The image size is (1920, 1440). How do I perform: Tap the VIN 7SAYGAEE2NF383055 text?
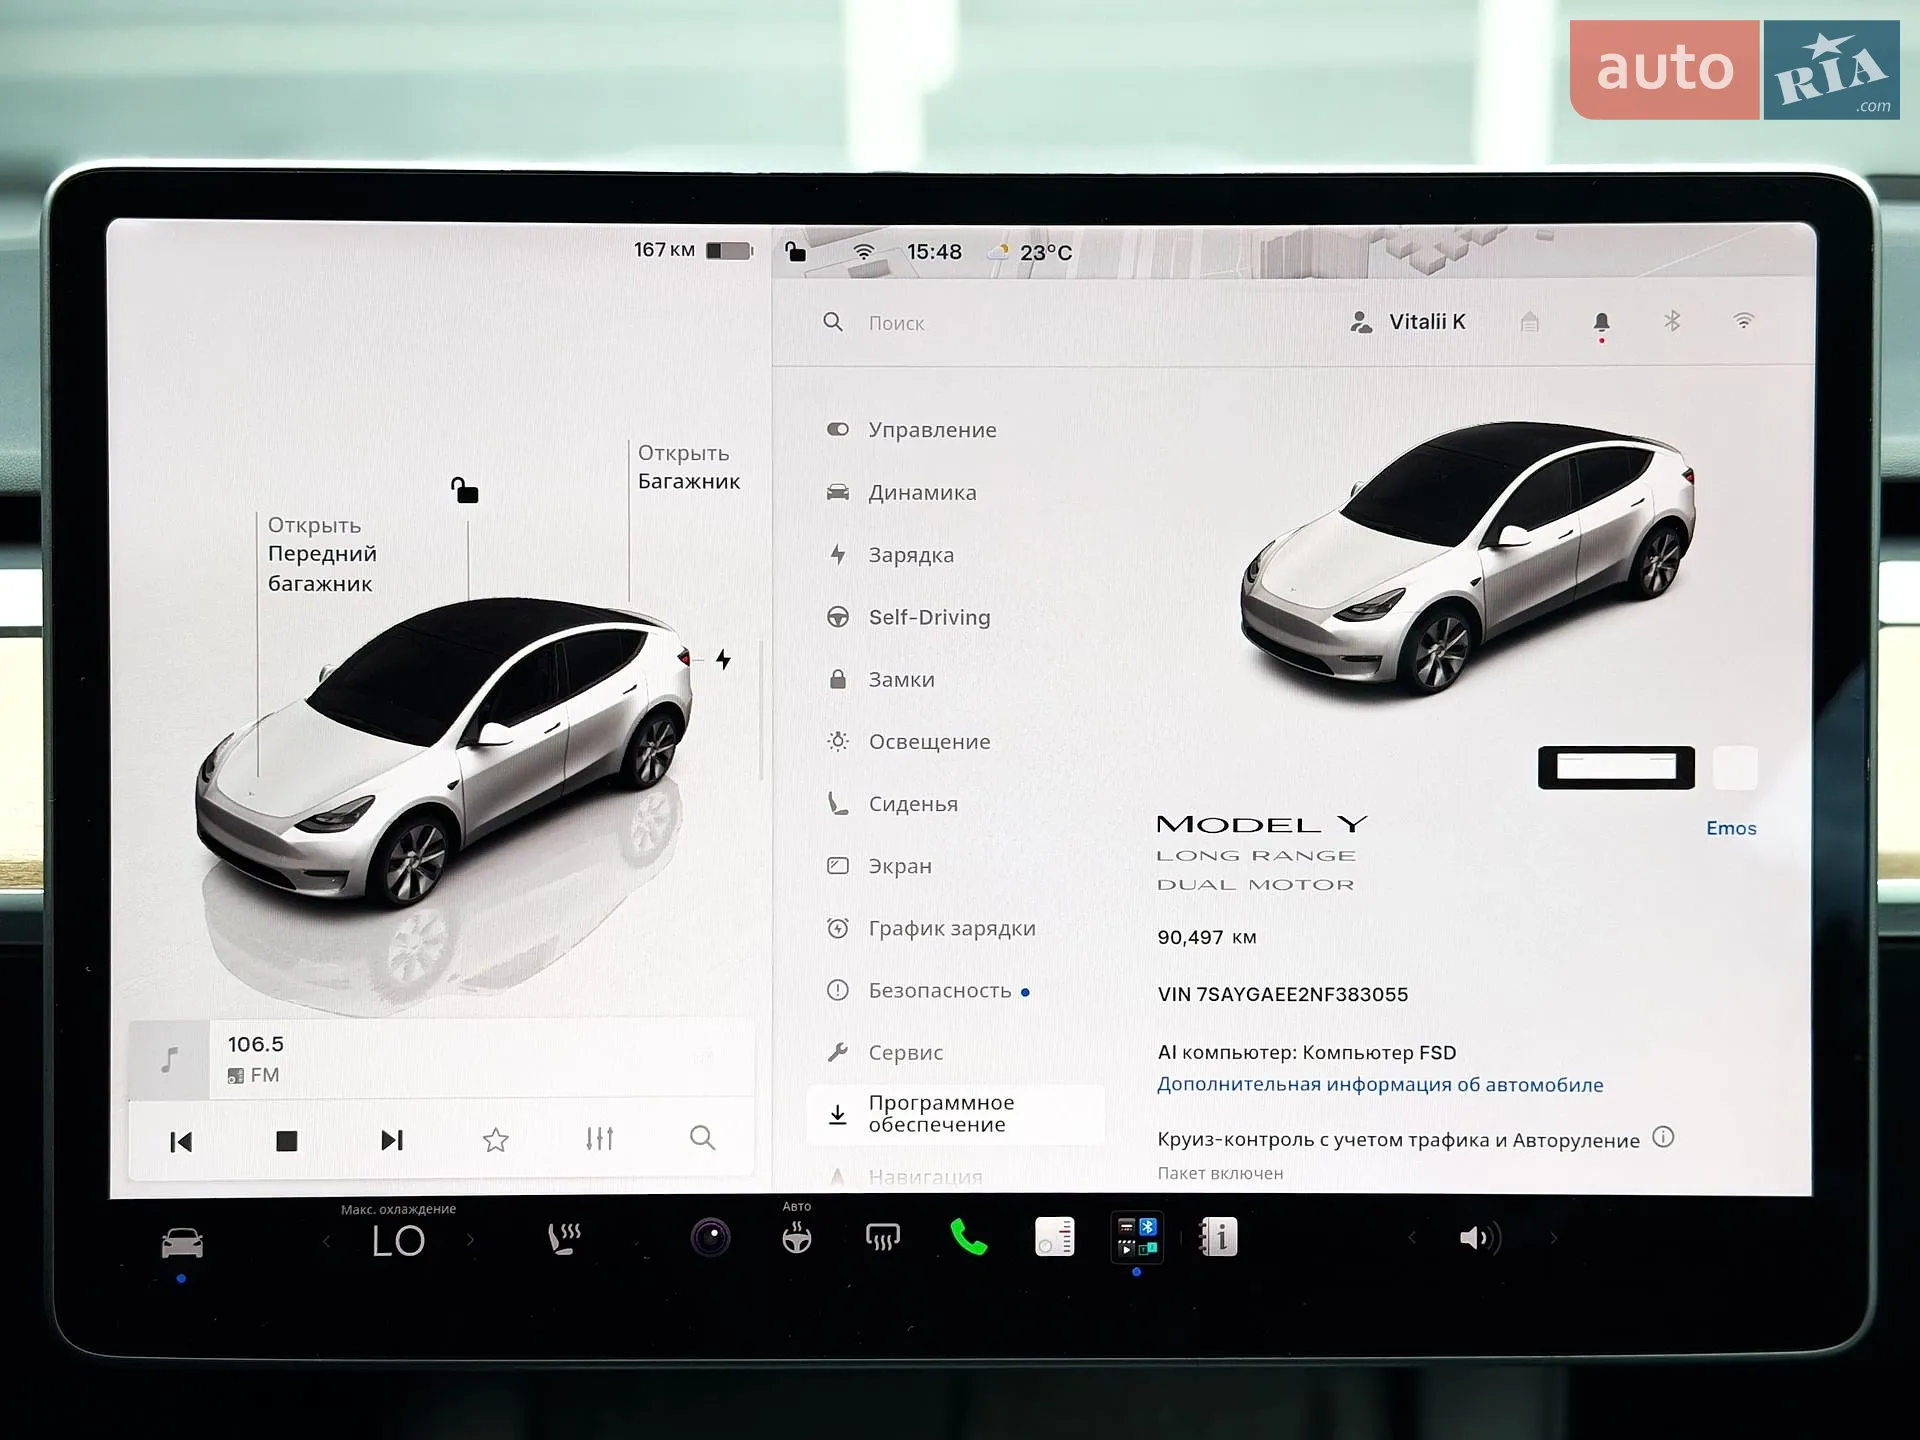click(x=1283, y=995)
